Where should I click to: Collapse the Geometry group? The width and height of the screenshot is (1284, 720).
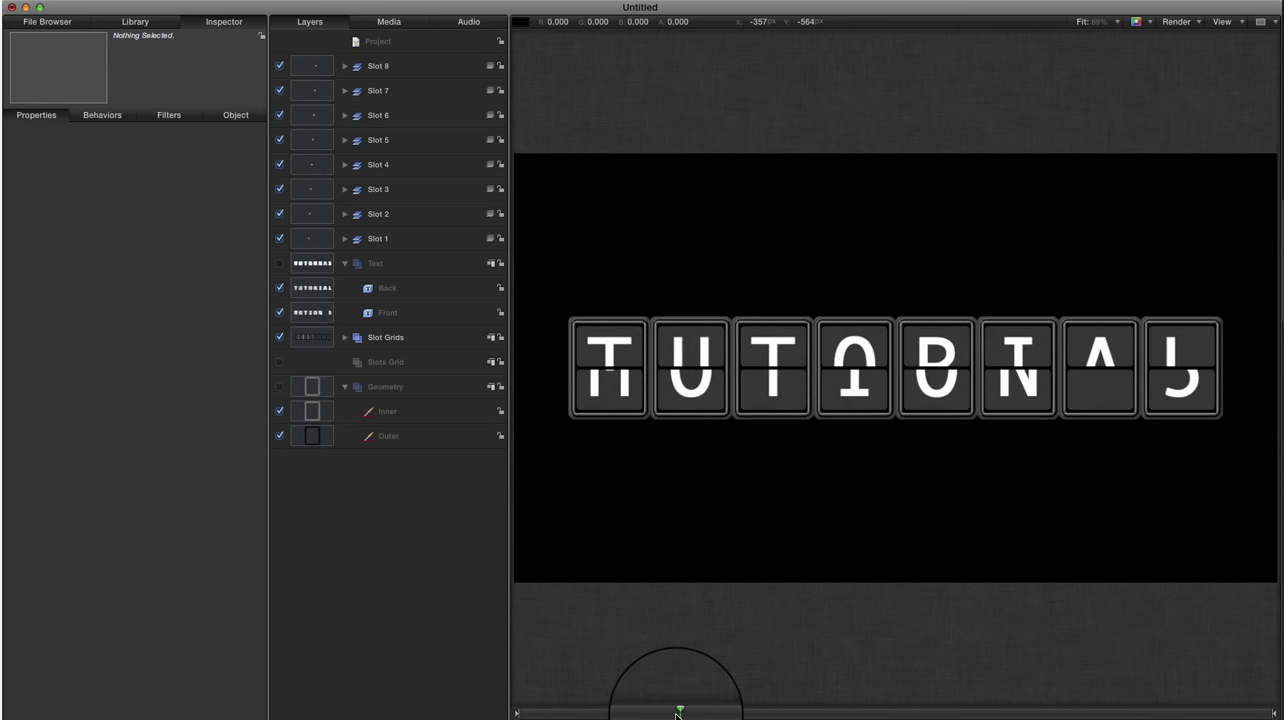(345, 387)
